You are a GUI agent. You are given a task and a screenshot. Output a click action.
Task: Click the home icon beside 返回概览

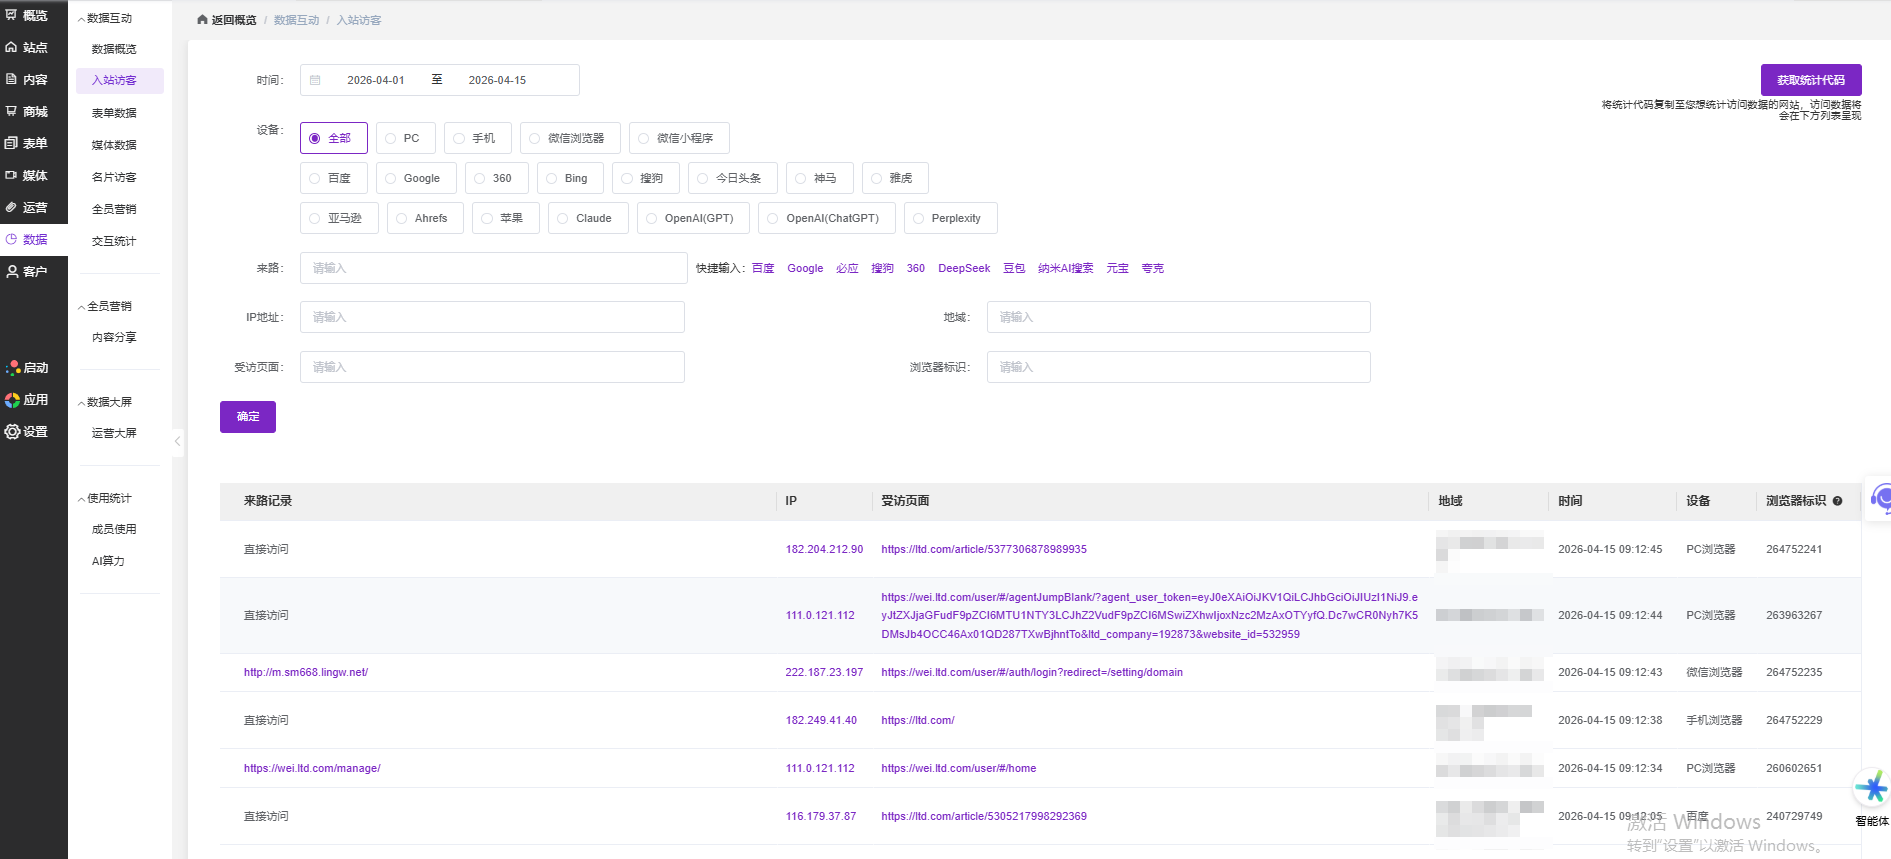[x=202, y=20]
